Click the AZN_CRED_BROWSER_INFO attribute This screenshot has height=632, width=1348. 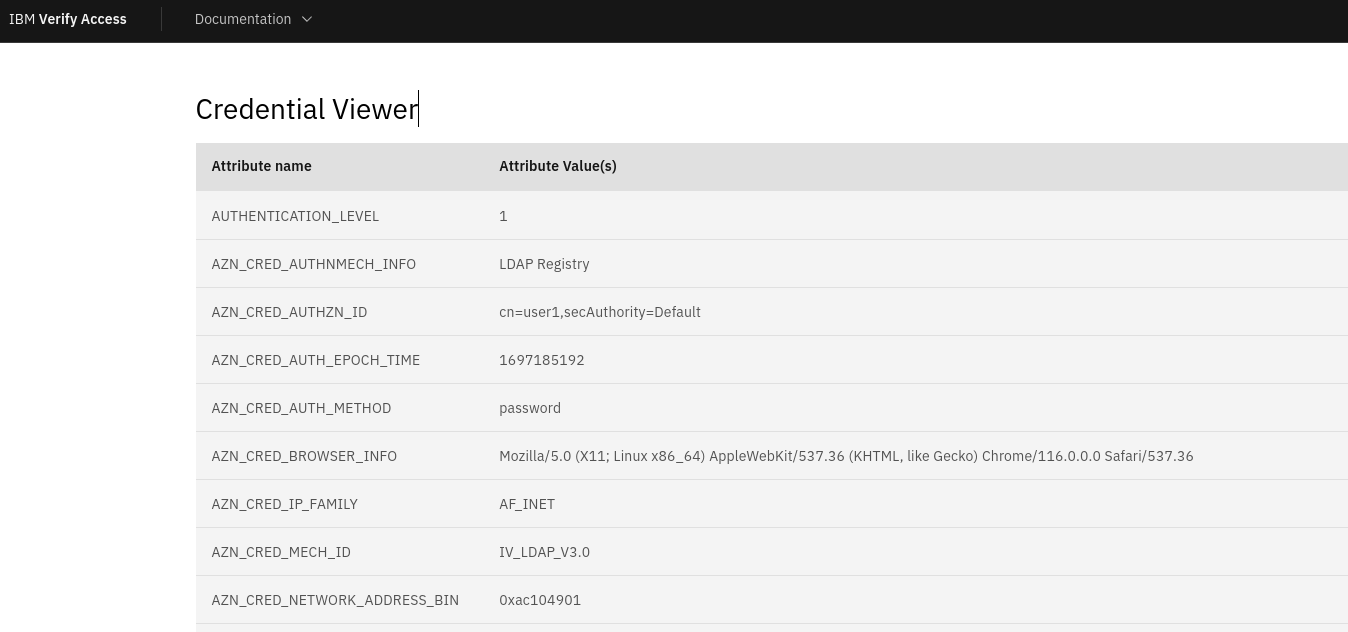(304, 456)
